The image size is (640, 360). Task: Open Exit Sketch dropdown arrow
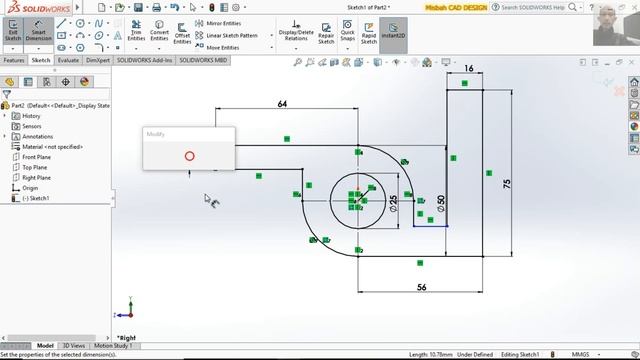click(x=13, y=49)
